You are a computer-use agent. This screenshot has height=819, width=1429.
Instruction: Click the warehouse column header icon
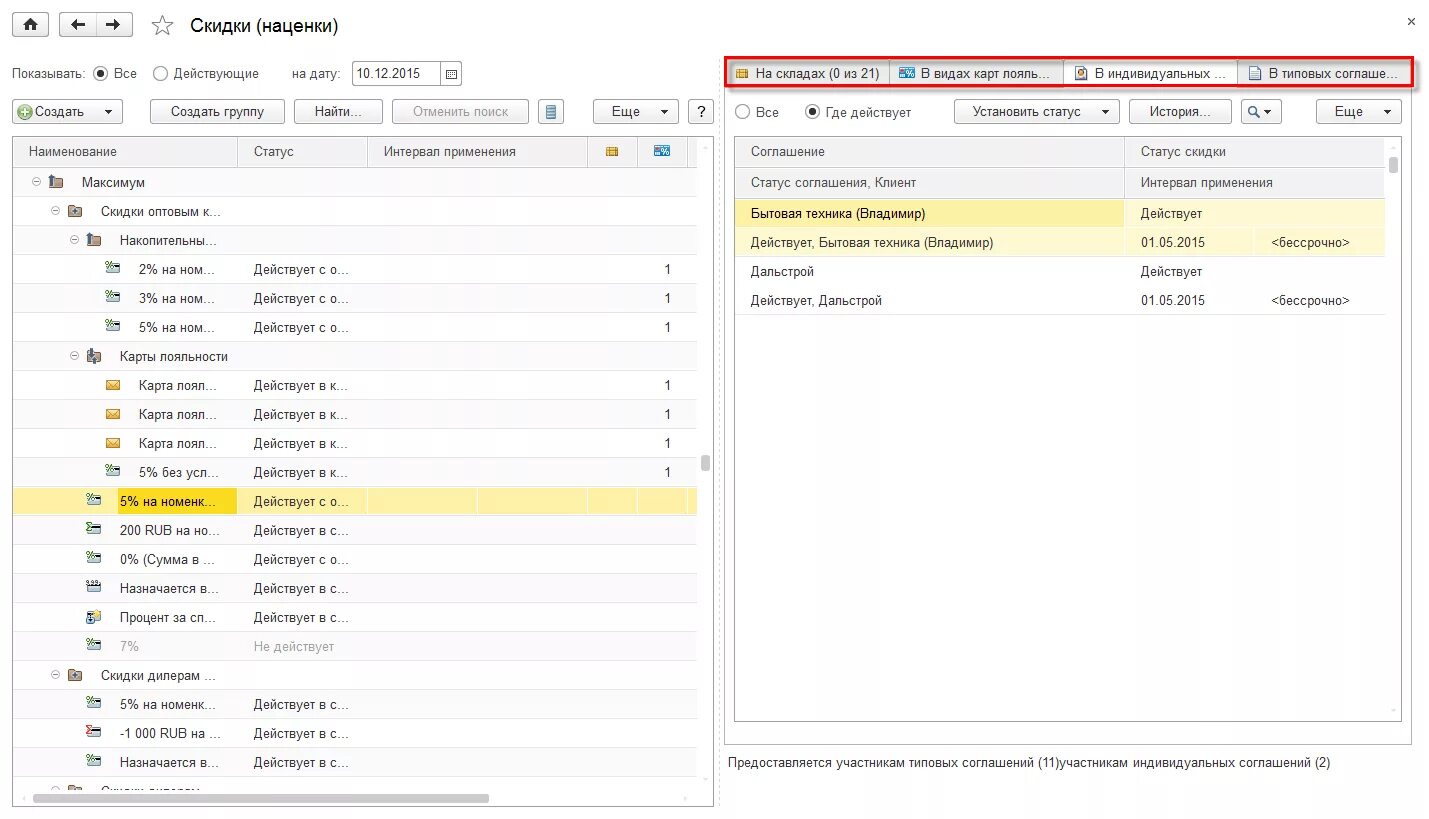point(612,152)
